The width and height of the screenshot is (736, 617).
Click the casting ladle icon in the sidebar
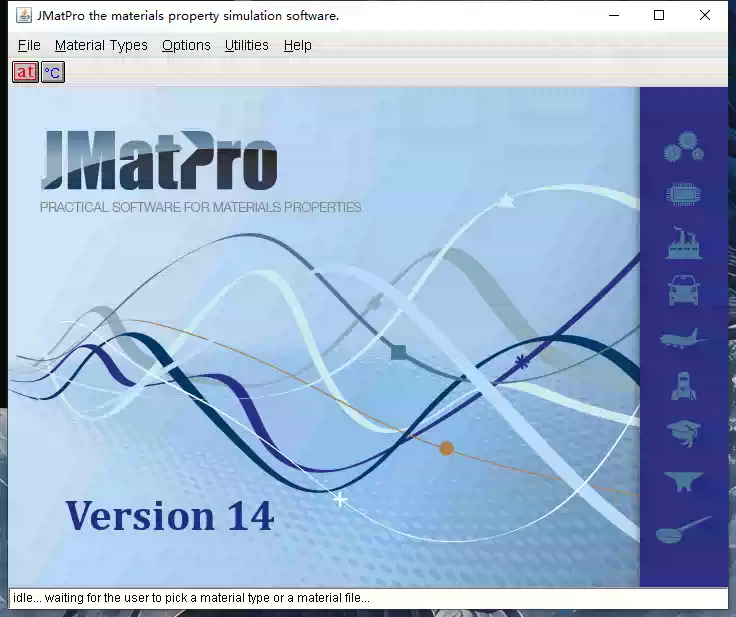(683, 530)
